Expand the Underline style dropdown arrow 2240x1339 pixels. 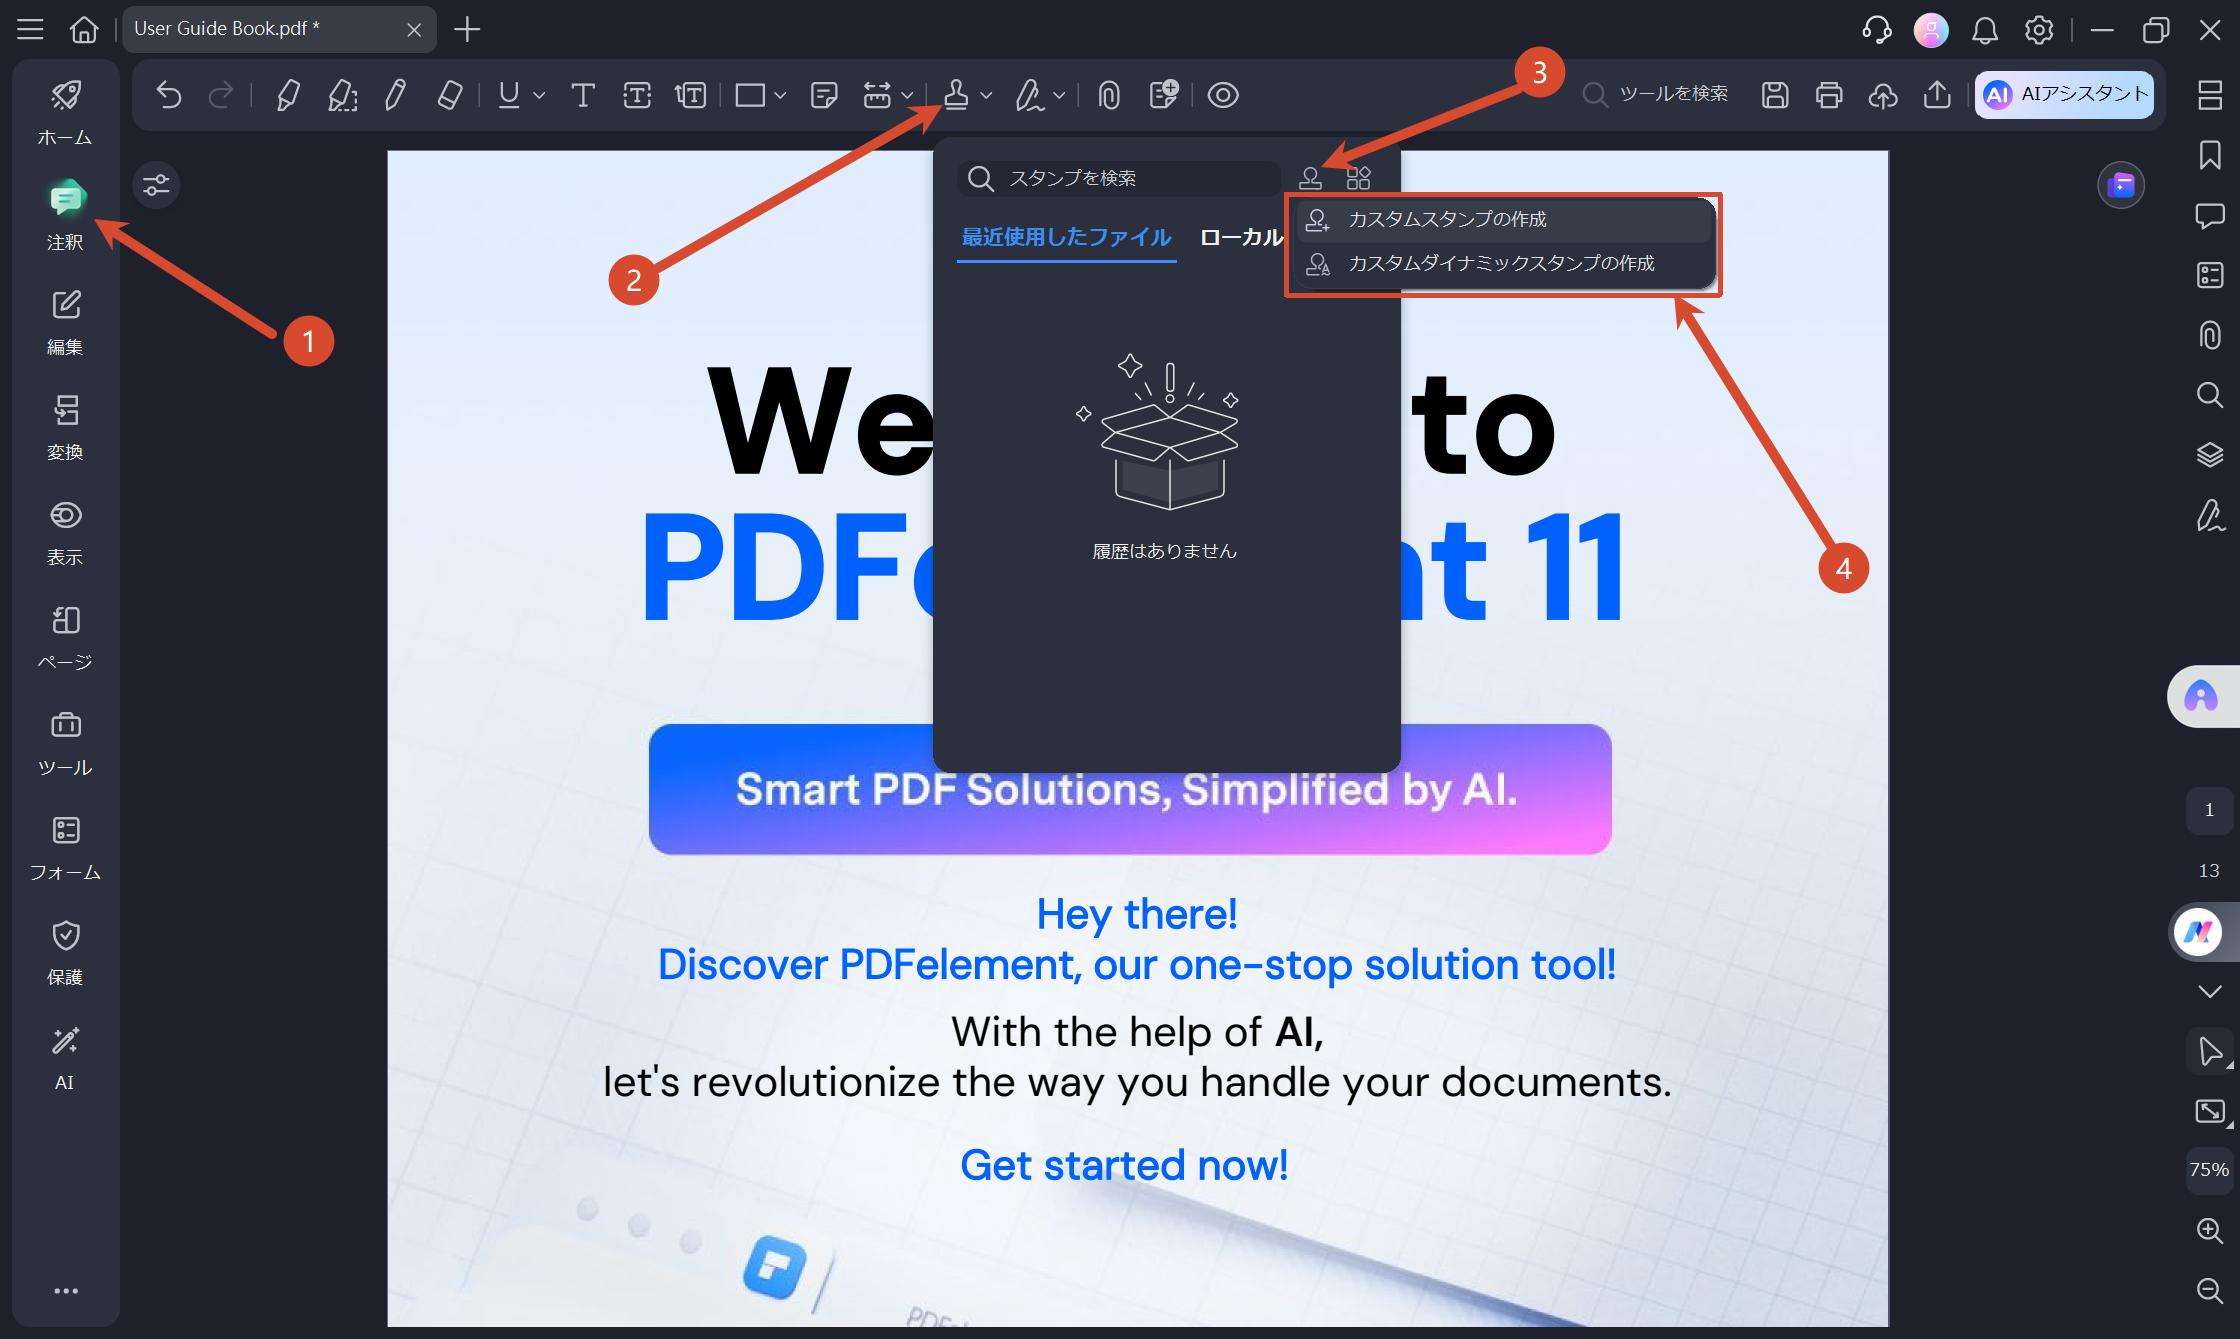pos(539,95)
